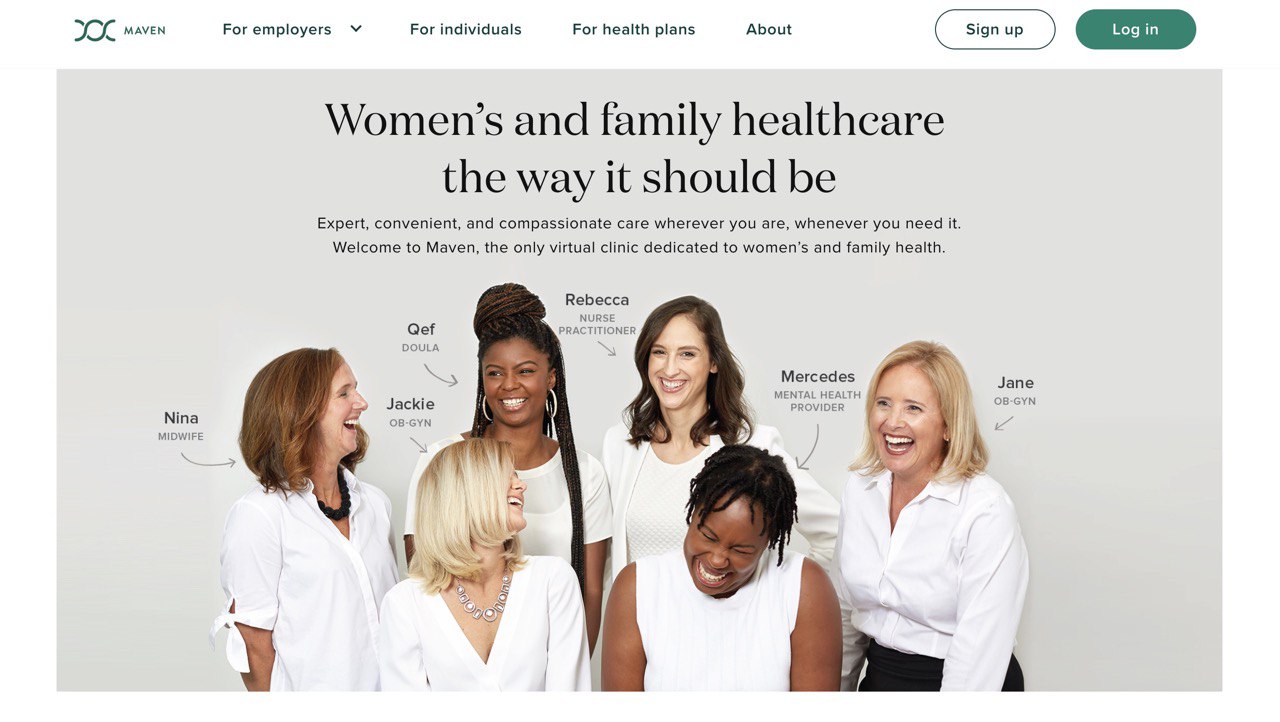The height and width of the screenshot is (722, 1280).
Task: Click the arrow below Qef Doula label
Action: click(440, 375)
